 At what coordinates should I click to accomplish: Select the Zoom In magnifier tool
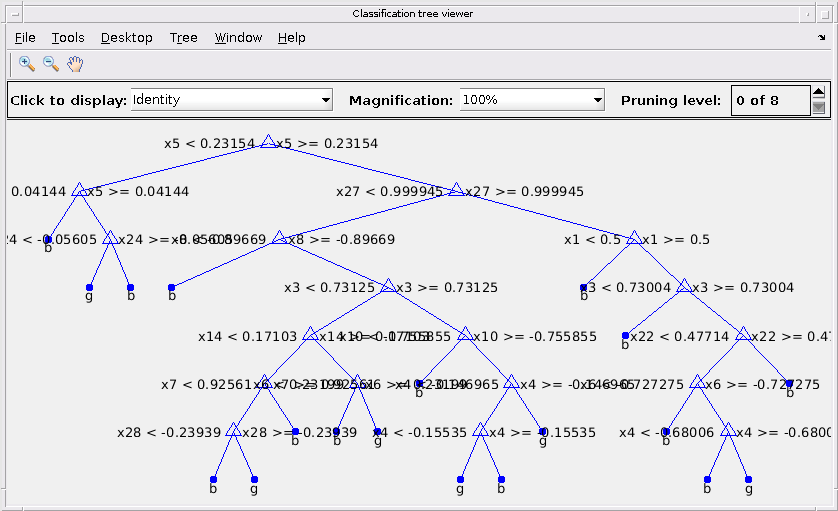click(27, 64)
